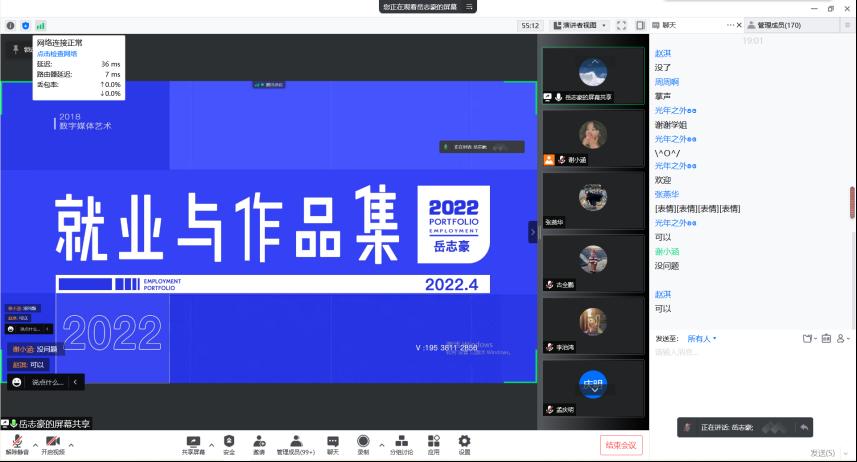Click the 邀请 invite icon
Viewport: 857px width, 462px height.
coord(259,442)
